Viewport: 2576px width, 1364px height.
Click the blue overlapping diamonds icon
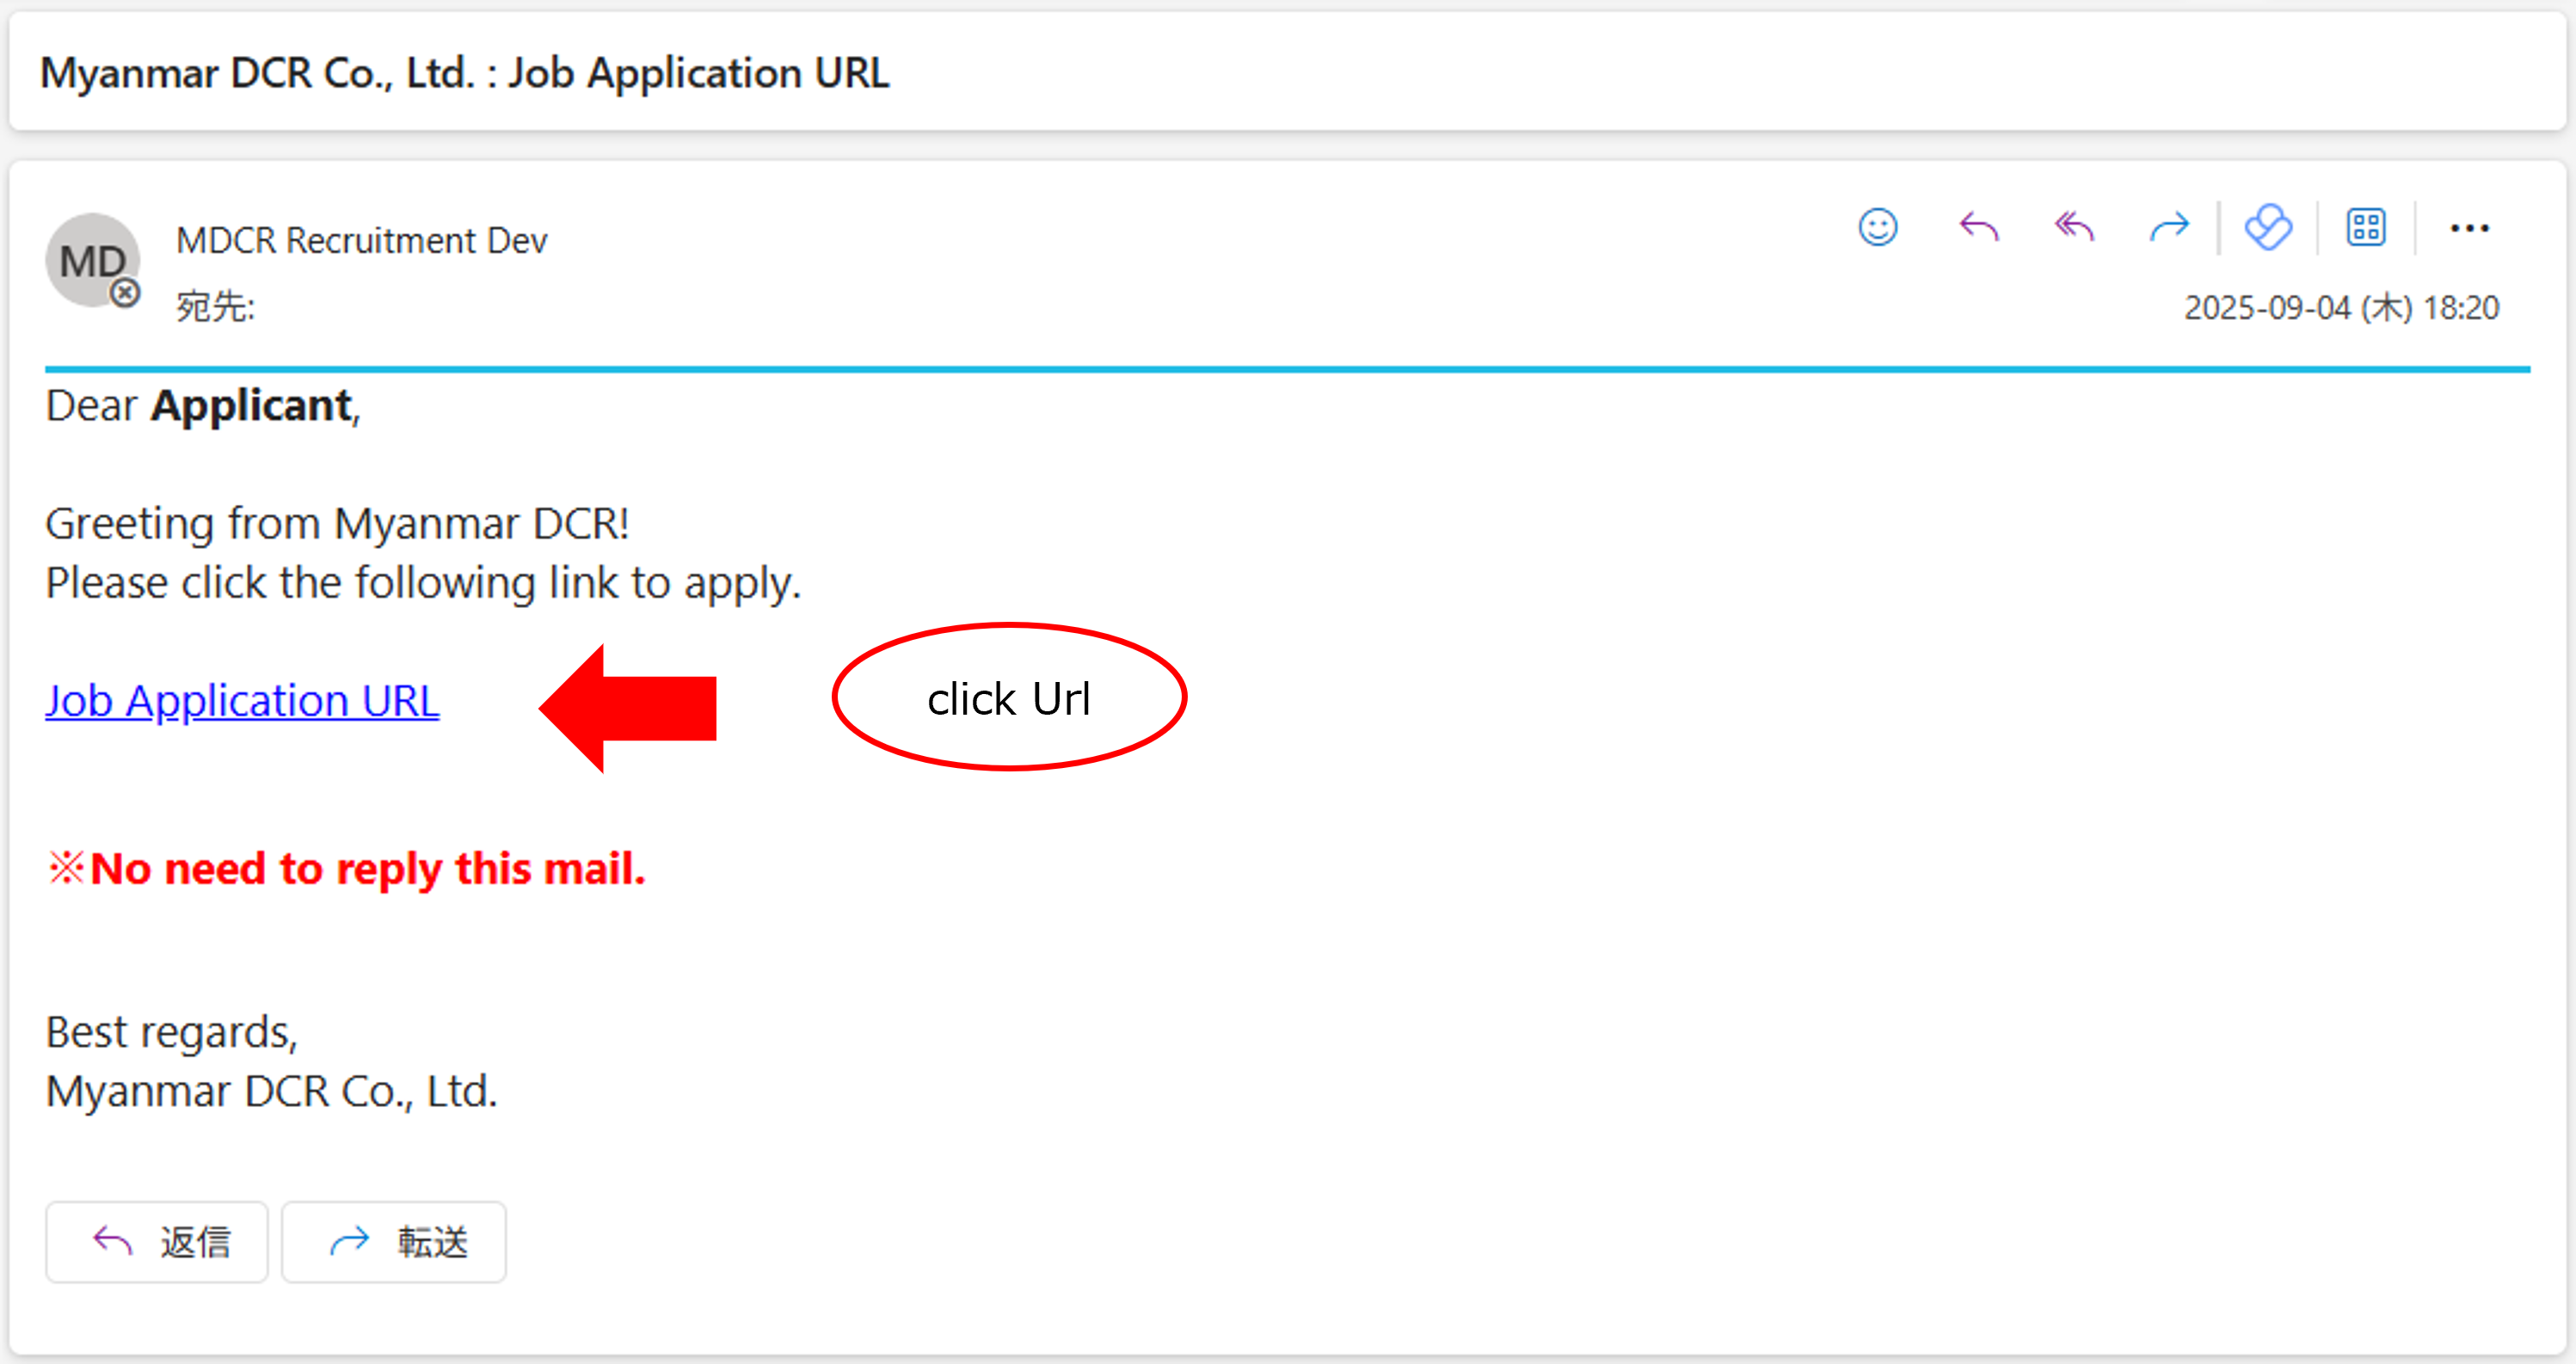tap(2268, 227)
